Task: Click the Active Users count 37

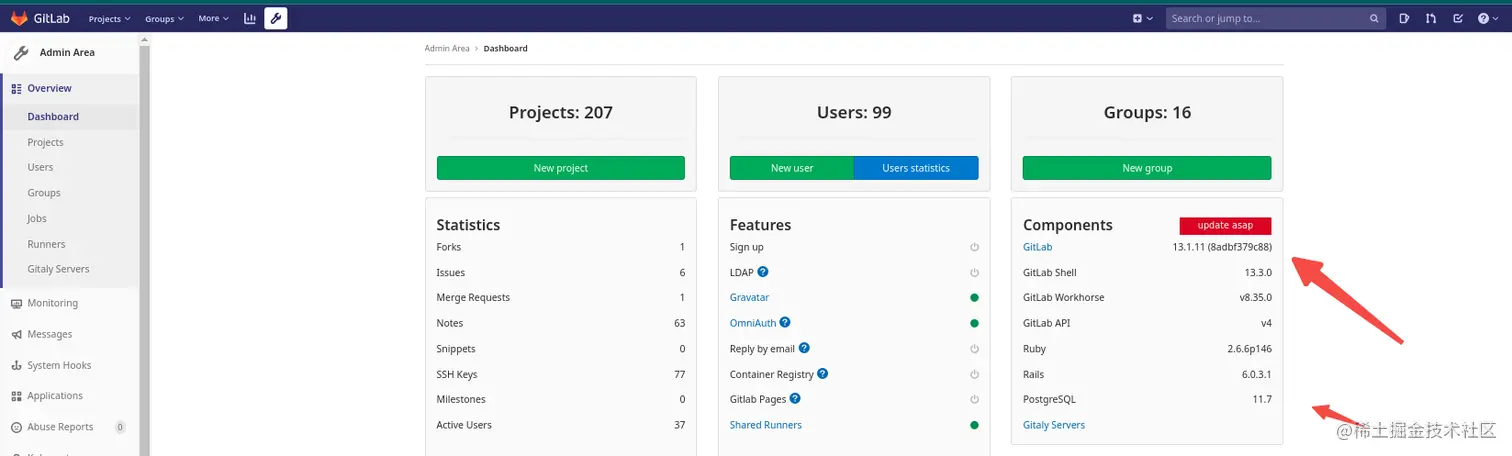Action: 680,425
